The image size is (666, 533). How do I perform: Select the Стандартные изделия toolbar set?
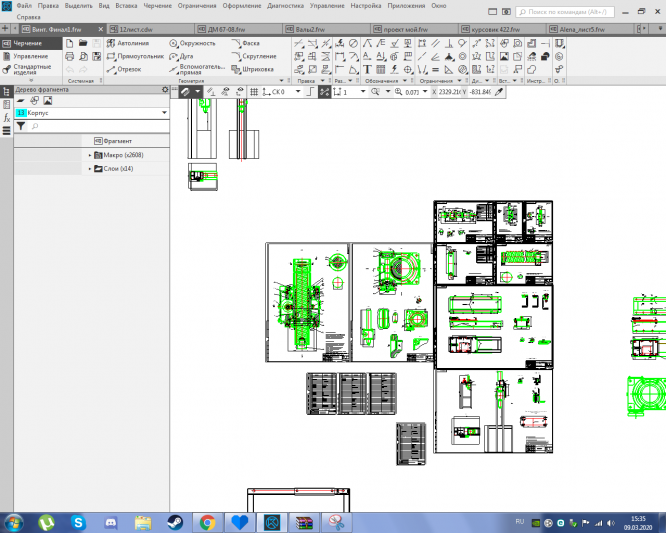point(31,70)
